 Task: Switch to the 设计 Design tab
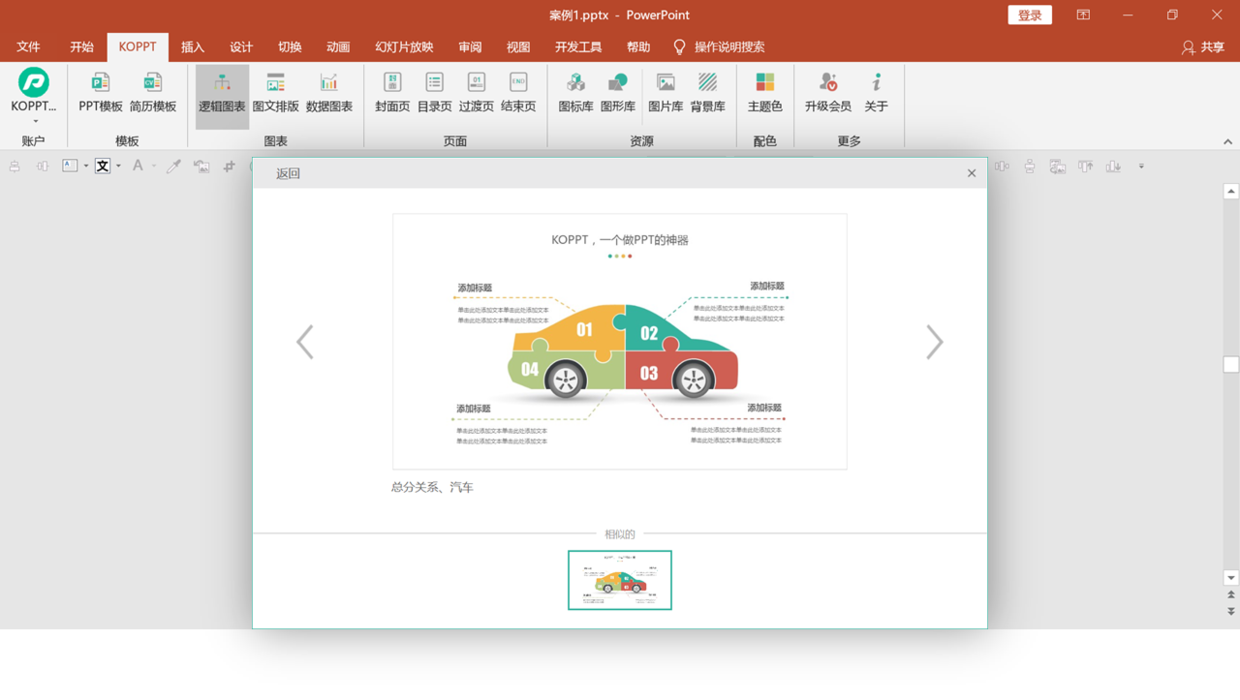coord(241,47)
